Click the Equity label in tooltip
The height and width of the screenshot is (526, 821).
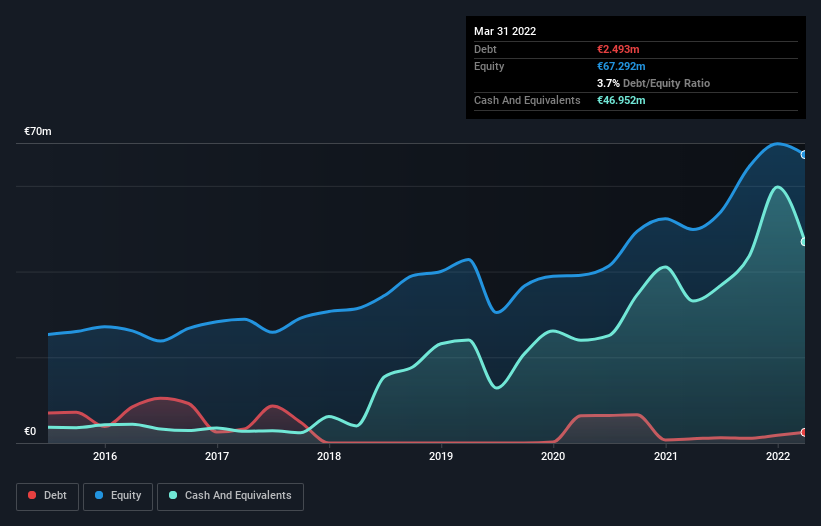point(489,66)
